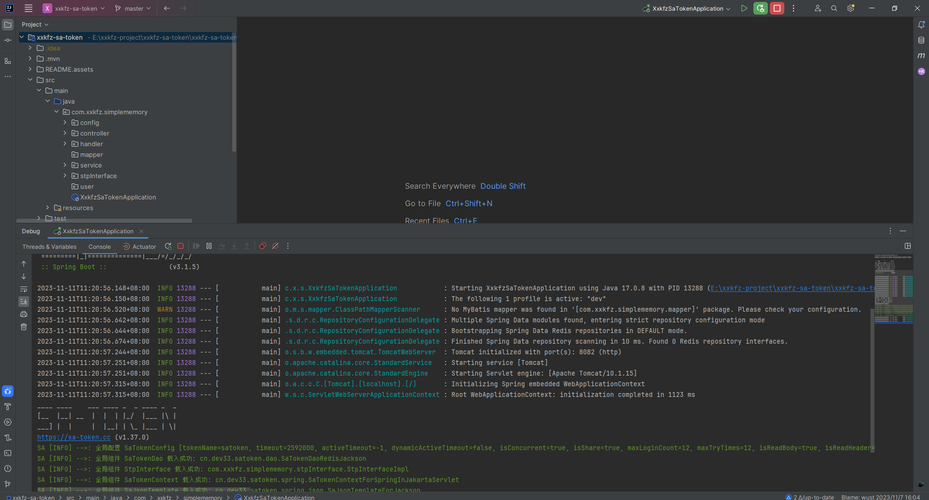This screenshot has height=500, width=929.
Task: Open the Notifications bell on right sidebar
Action: tap(921, 23)
